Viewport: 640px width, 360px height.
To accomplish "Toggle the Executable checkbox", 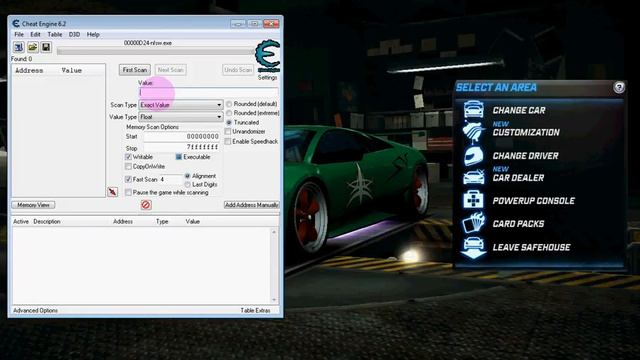I will (x=178, y=157).
